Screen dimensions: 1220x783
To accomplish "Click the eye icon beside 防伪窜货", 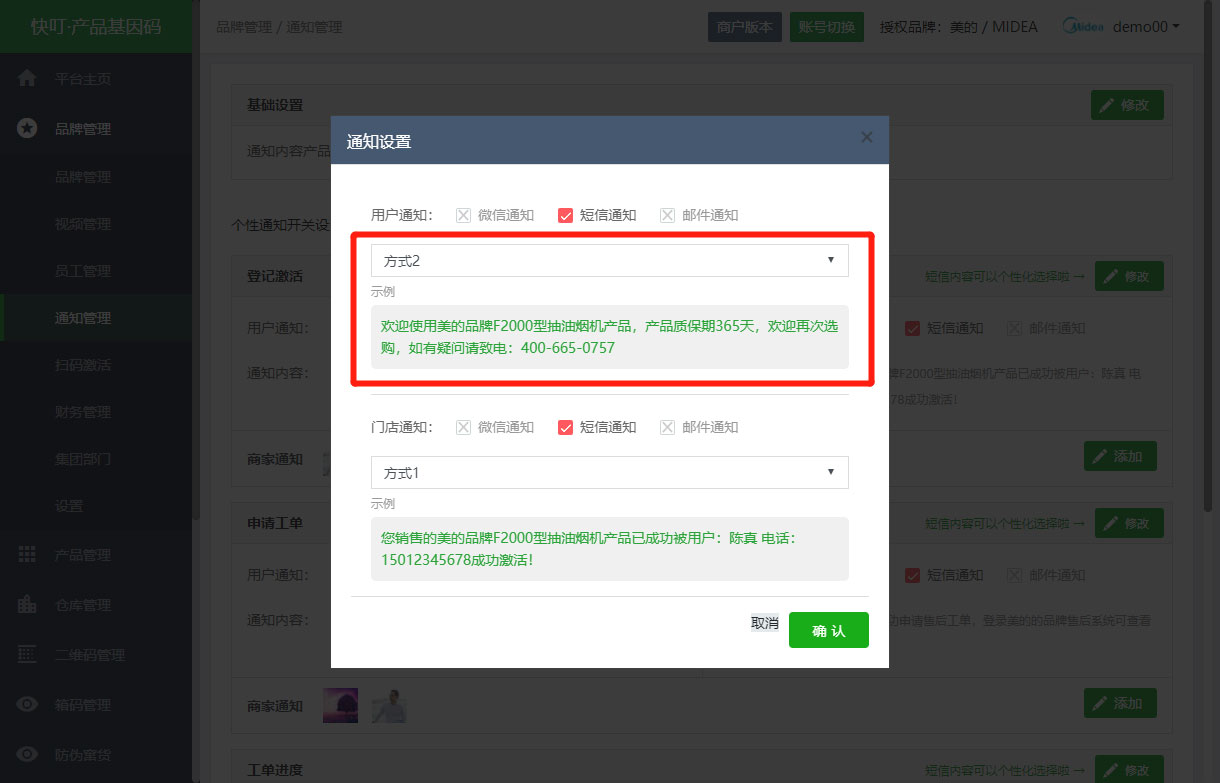I will (27, 755).
